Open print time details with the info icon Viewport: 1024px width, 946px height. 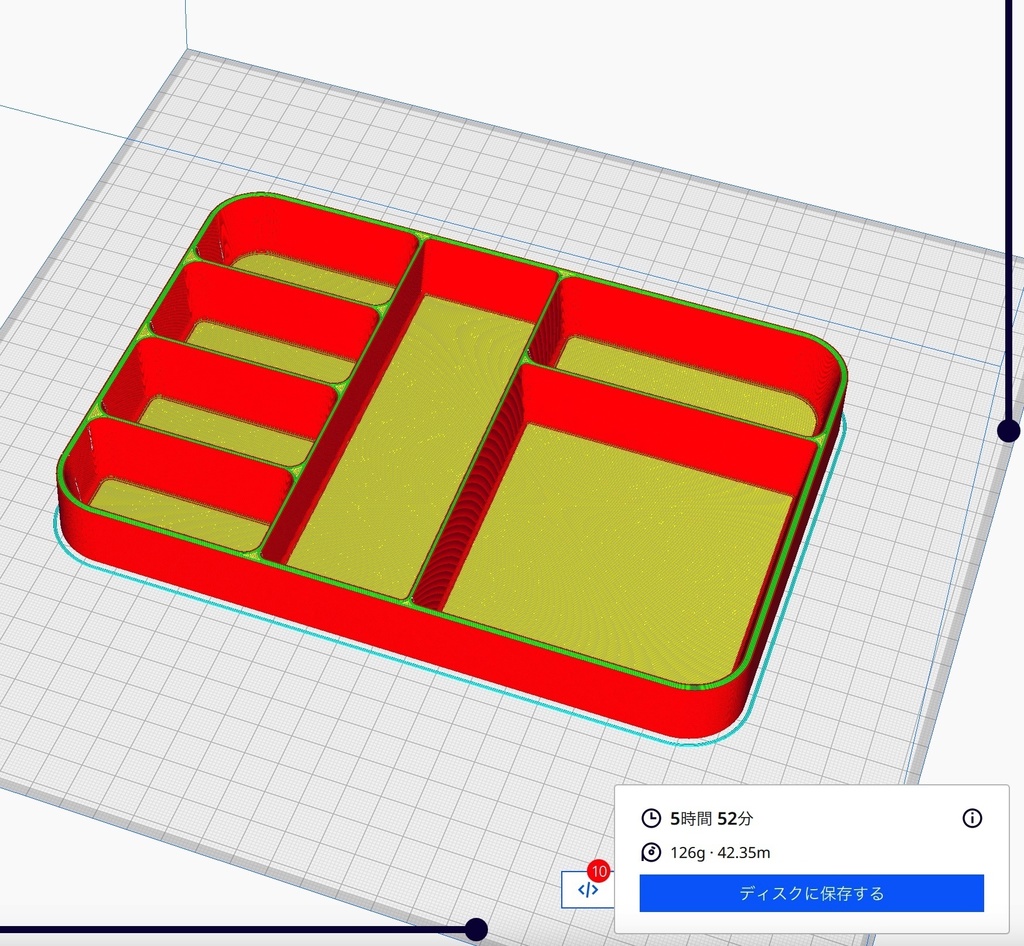coord(971,818)
